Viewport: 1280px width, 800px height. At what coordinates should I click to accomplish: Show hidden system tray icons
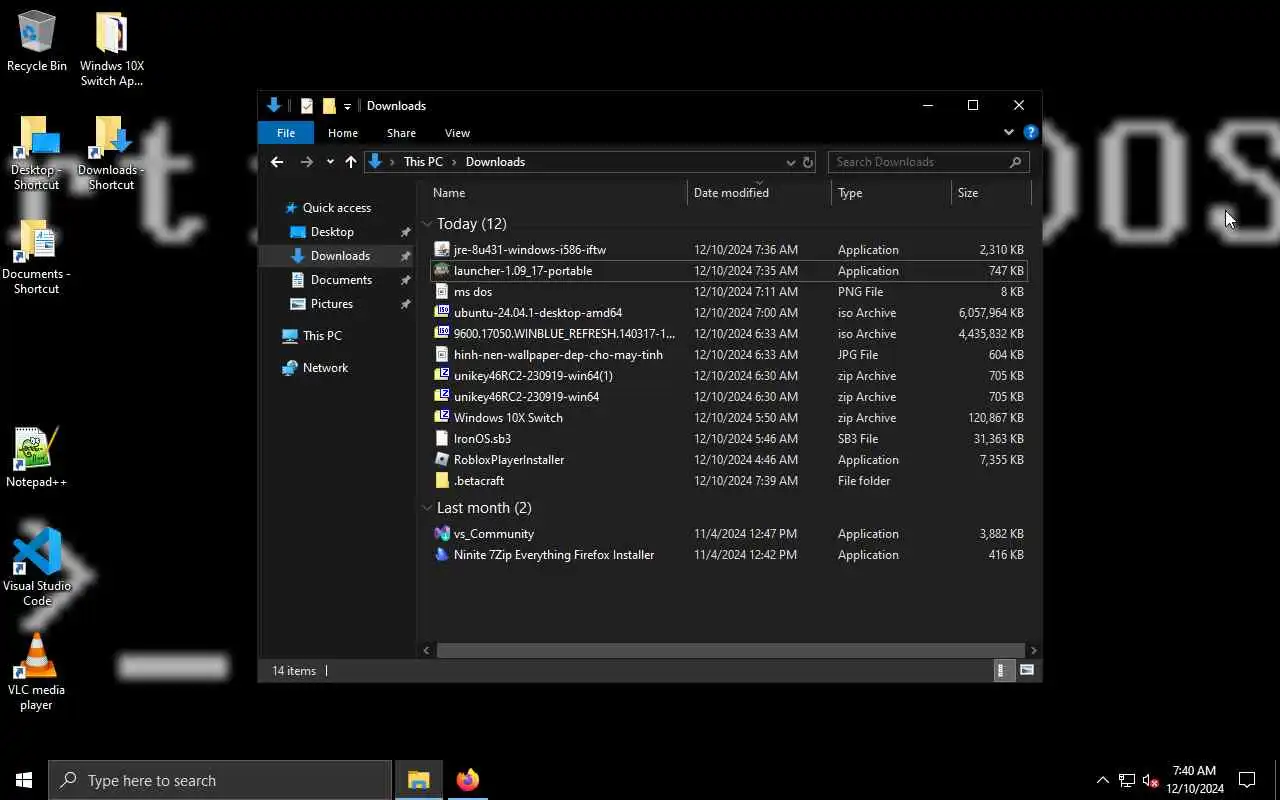[1102, 780]
